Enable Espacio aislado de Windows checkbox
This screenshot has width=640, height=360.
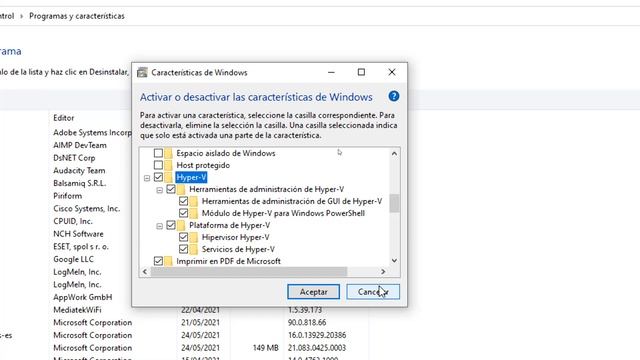coord(158,153)
